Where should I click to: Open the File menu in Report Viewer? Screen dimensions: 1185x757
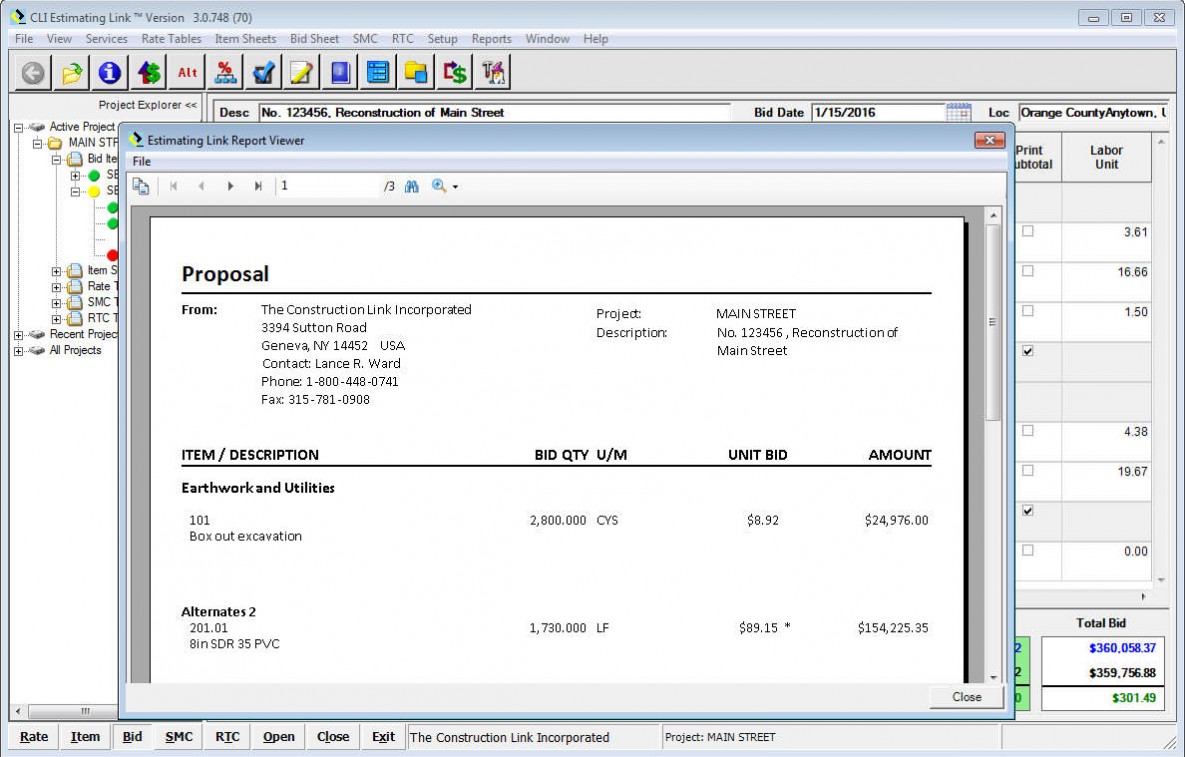141,161
